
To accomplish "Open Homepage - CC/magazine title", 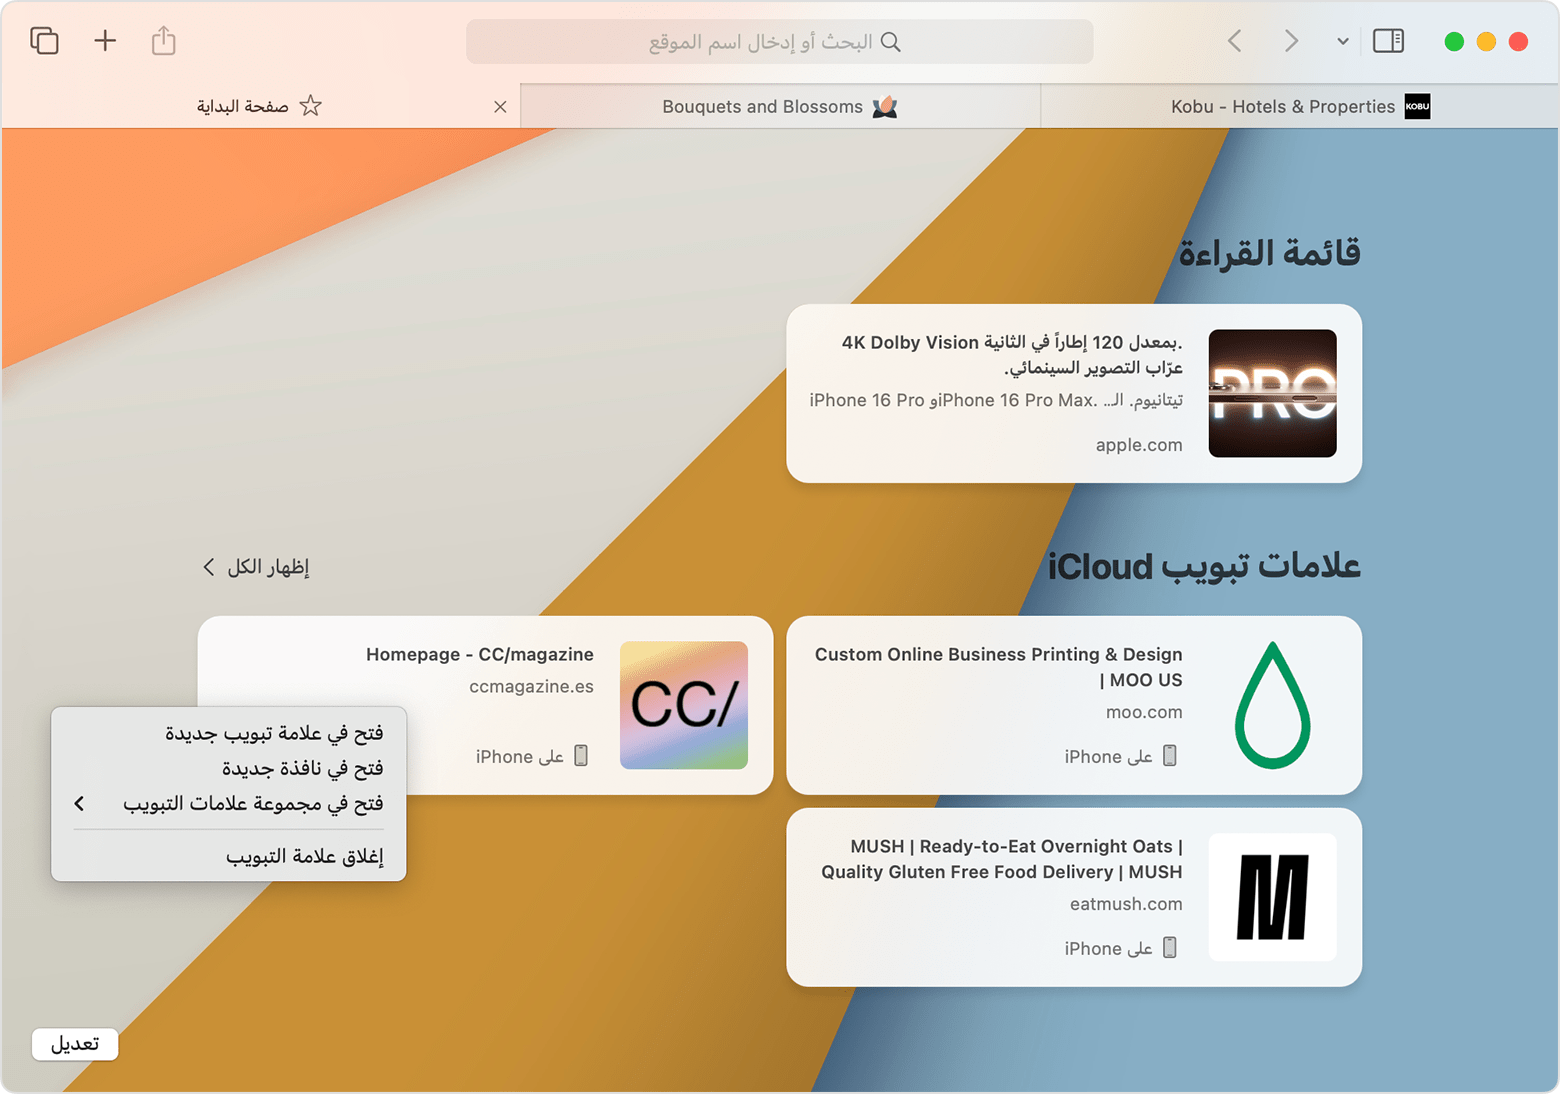I will (x=480, y=654).
